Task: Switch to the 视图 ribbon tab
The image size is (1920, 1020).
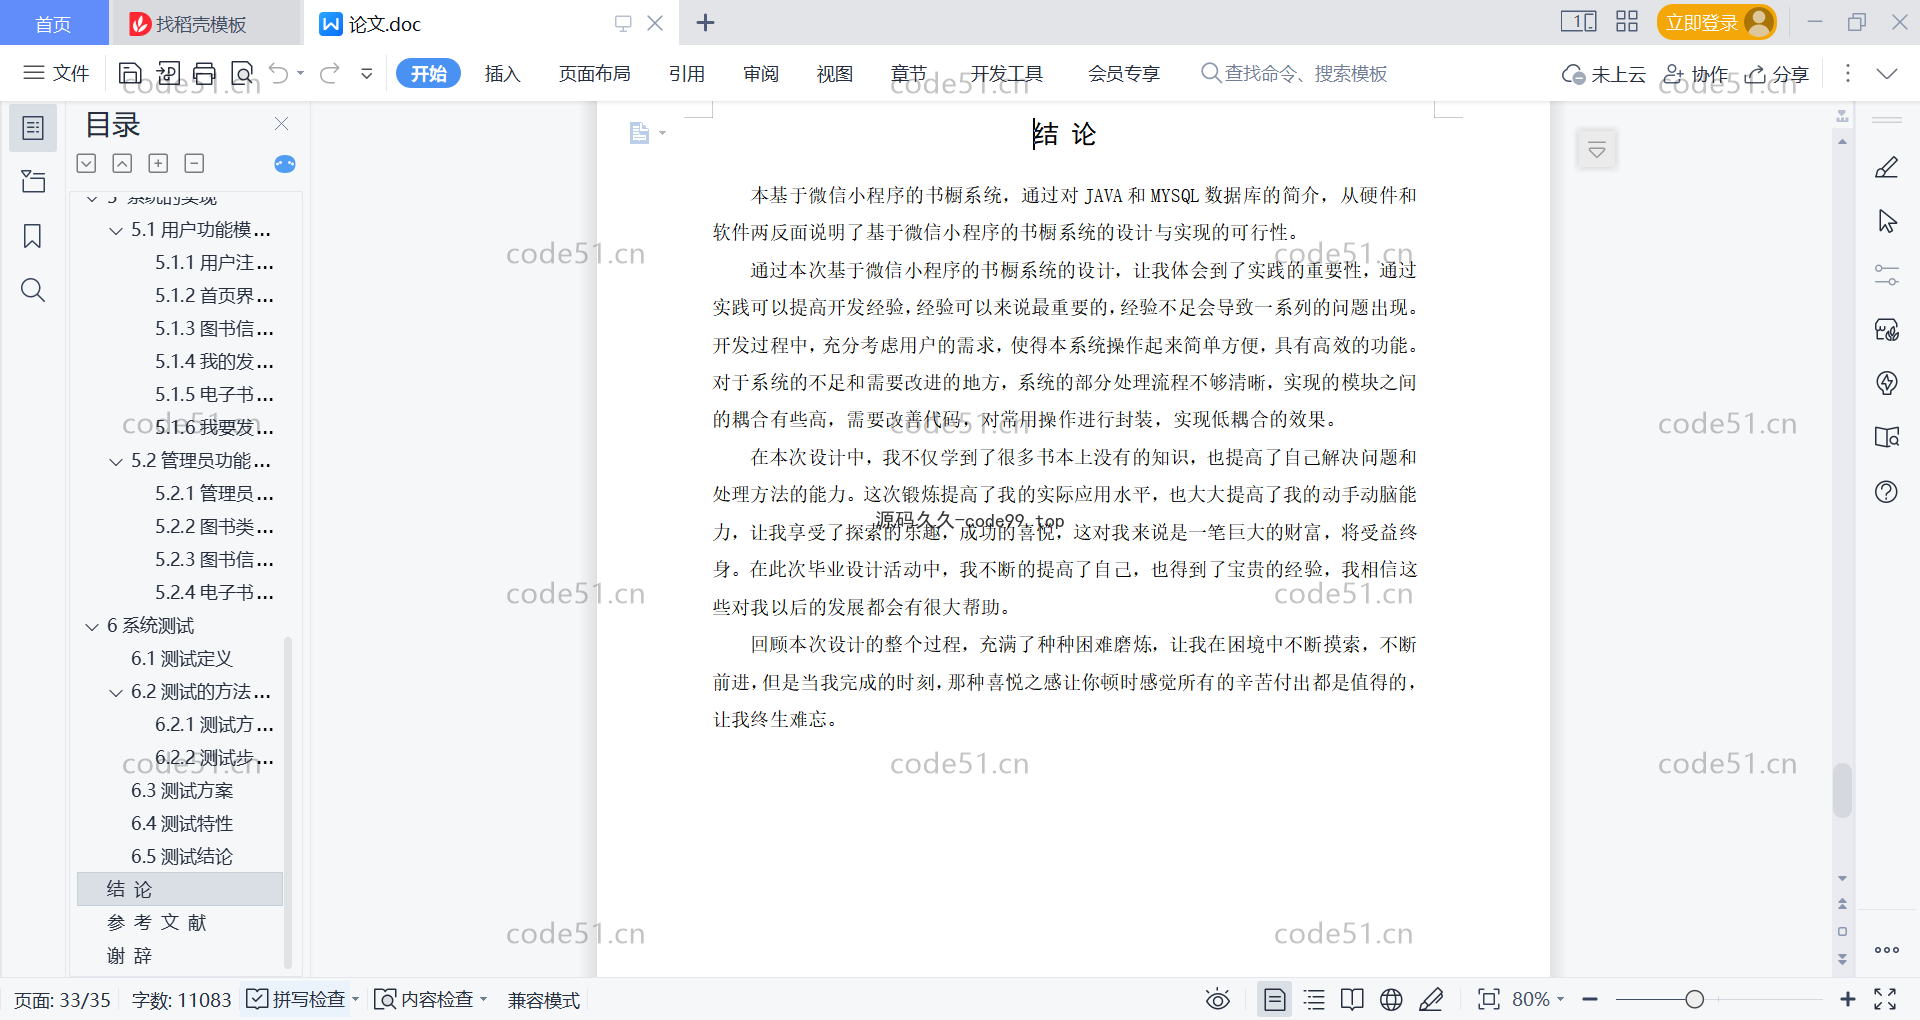Action: (835, 74)
